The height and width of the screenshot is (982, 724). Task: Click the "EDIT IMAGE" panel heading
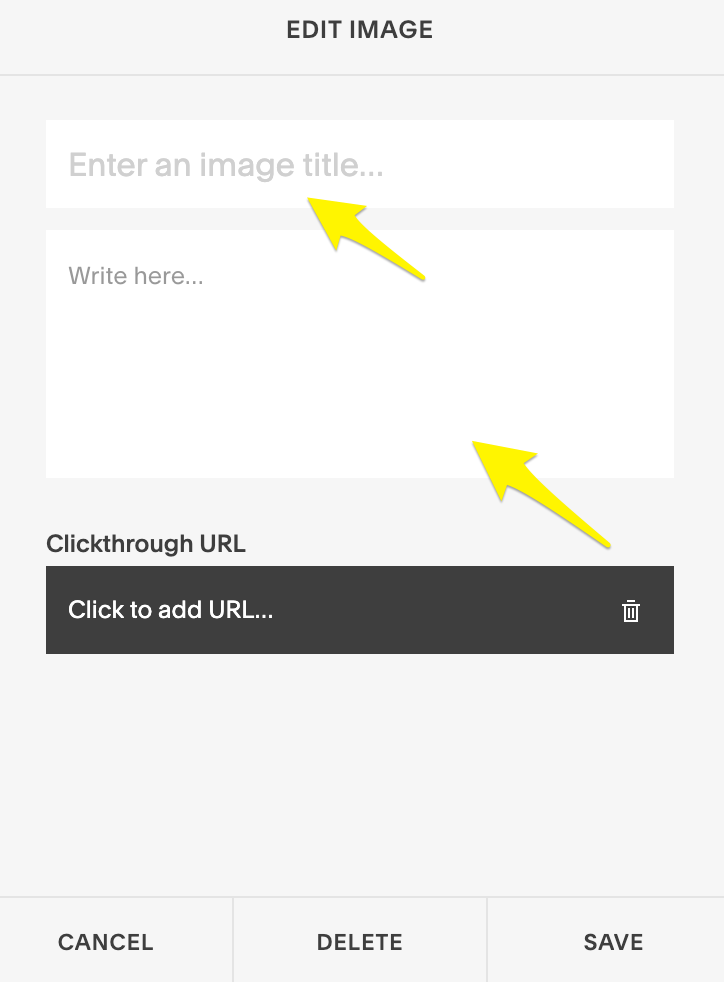(x=359, y=29)
